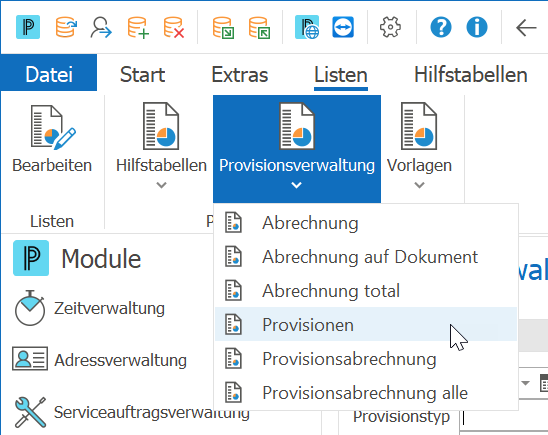
Task: Open the small dropdown arrow above Provisionstyp
Action: [525, 383]
